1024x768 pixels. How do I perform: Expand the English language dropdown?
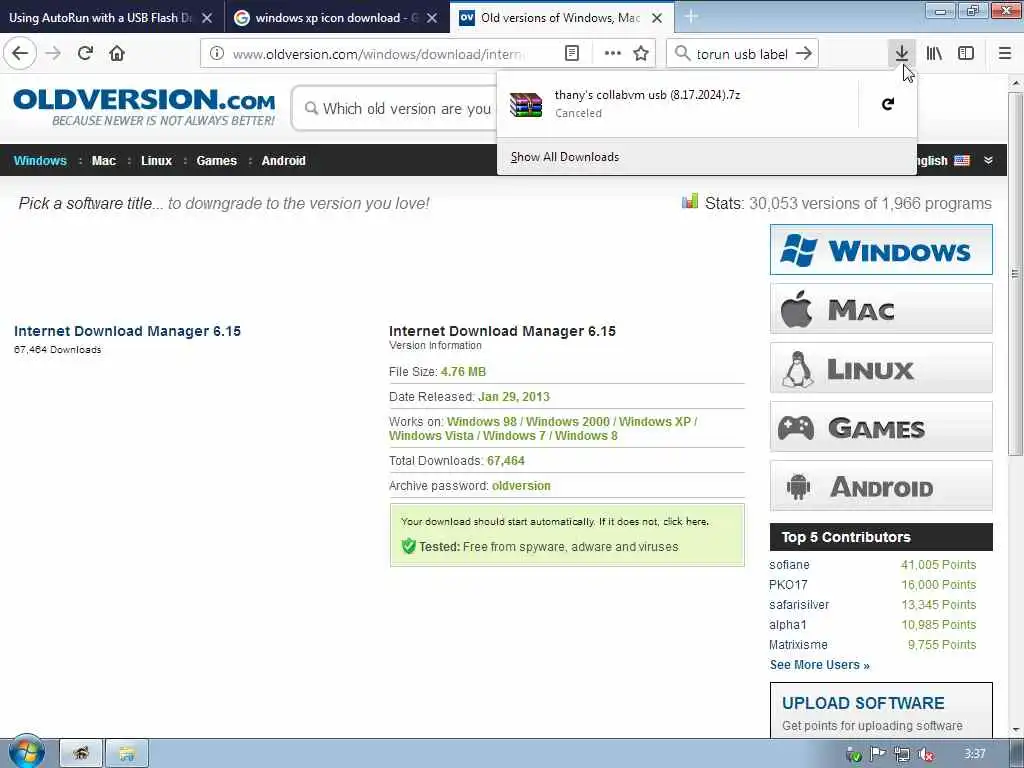click(x=988, y=161)
